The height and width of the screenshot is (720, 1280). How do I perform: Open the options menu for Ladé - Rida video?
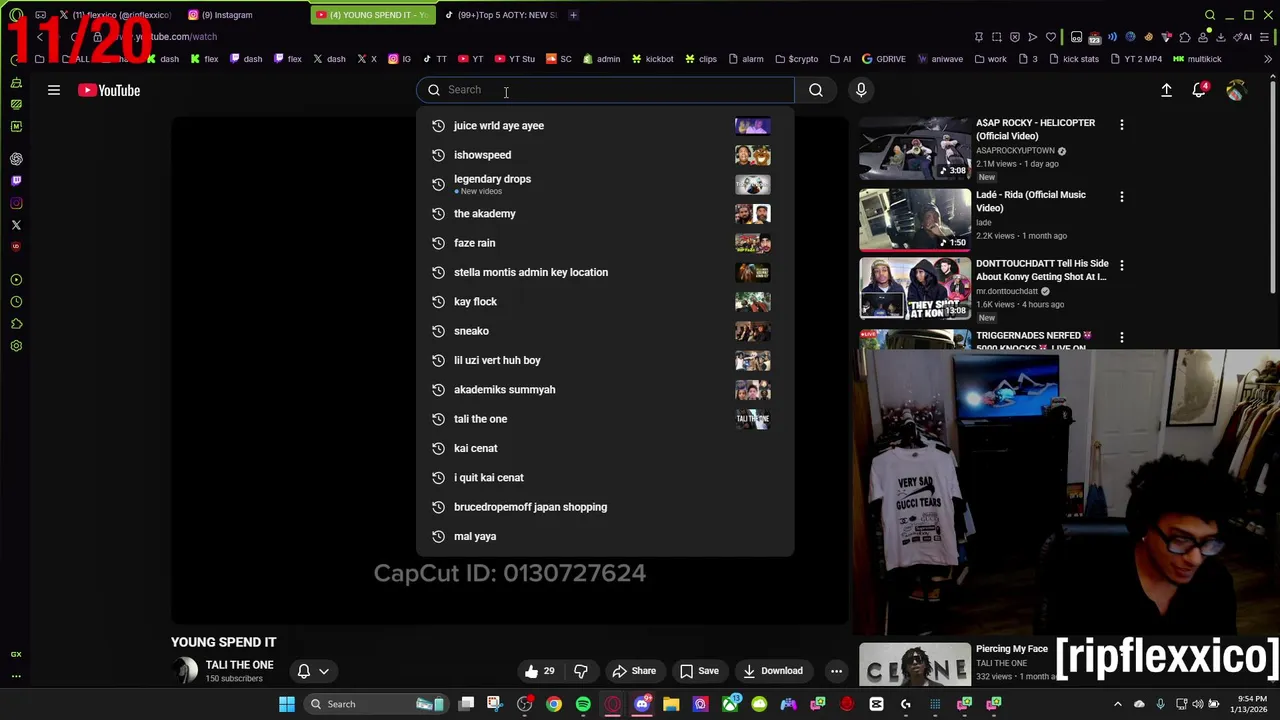tap(1121, 197)
